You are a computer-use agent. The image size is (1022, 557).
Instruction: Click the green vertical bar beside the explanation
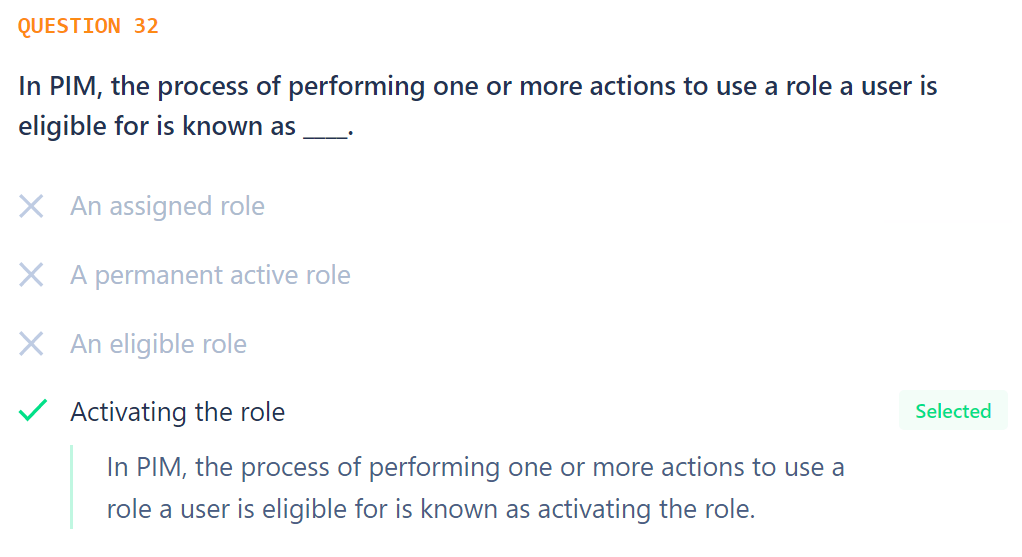(x=72, y=487)
